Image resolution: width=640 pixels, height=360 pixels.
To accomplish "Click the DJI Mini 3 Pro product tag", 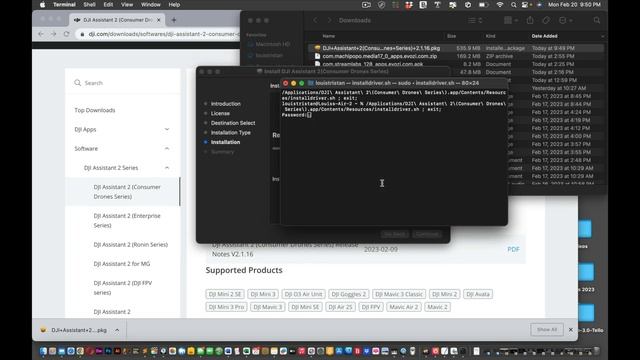I will 226,307.
